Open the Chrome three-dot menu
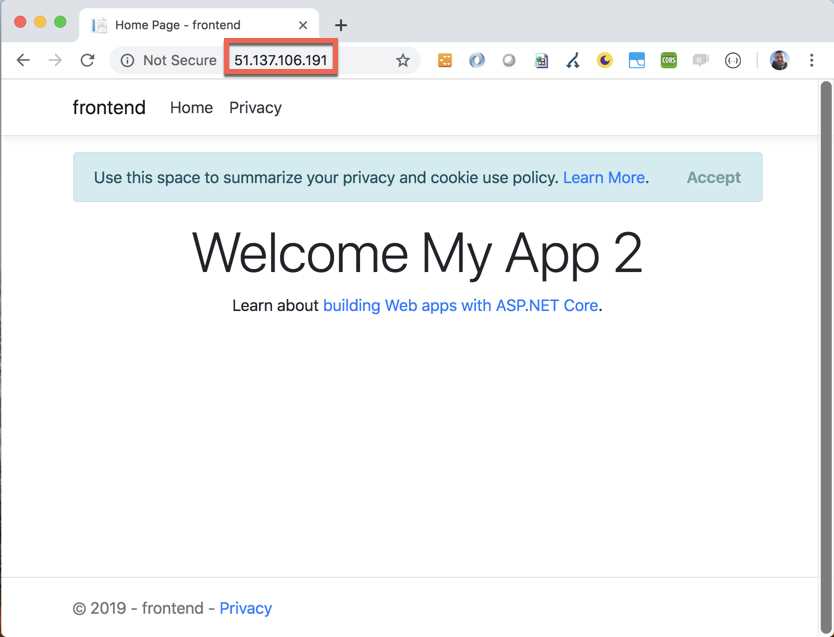834x637 pixels. coord(812,60)
